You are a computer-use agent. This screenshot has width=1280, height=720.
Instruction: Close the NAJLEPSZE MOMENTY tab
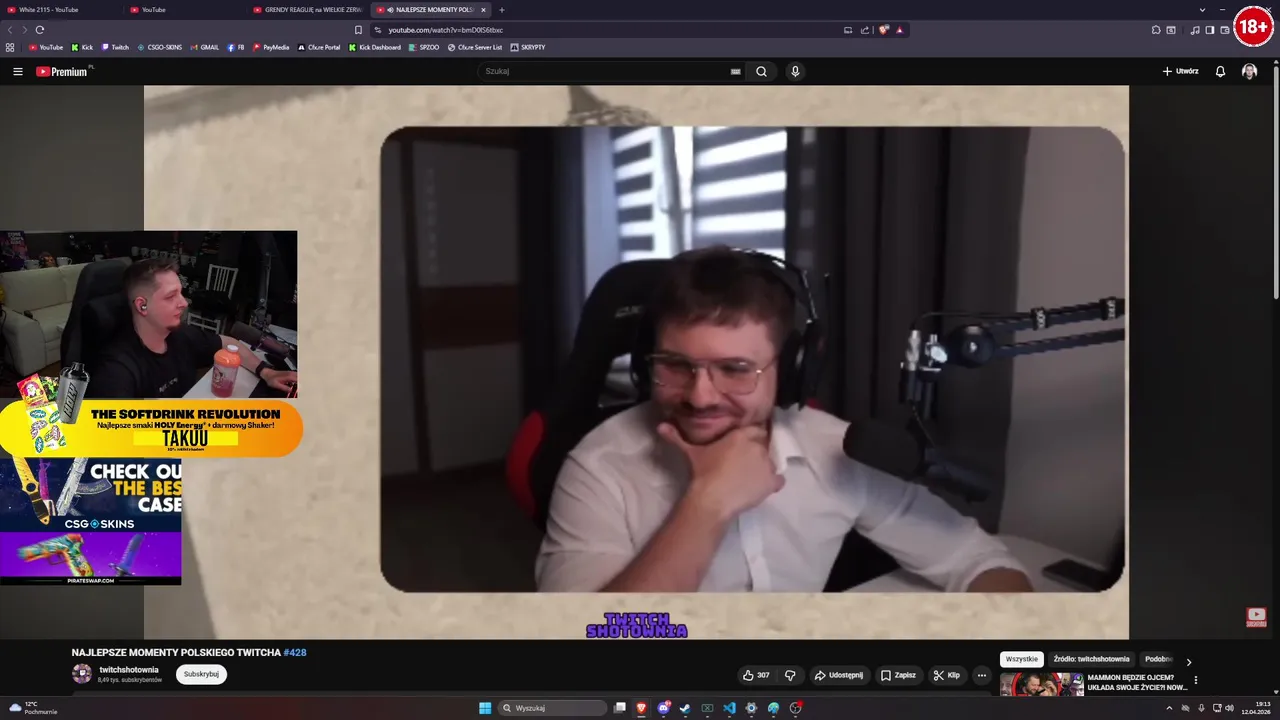(483, 10)
